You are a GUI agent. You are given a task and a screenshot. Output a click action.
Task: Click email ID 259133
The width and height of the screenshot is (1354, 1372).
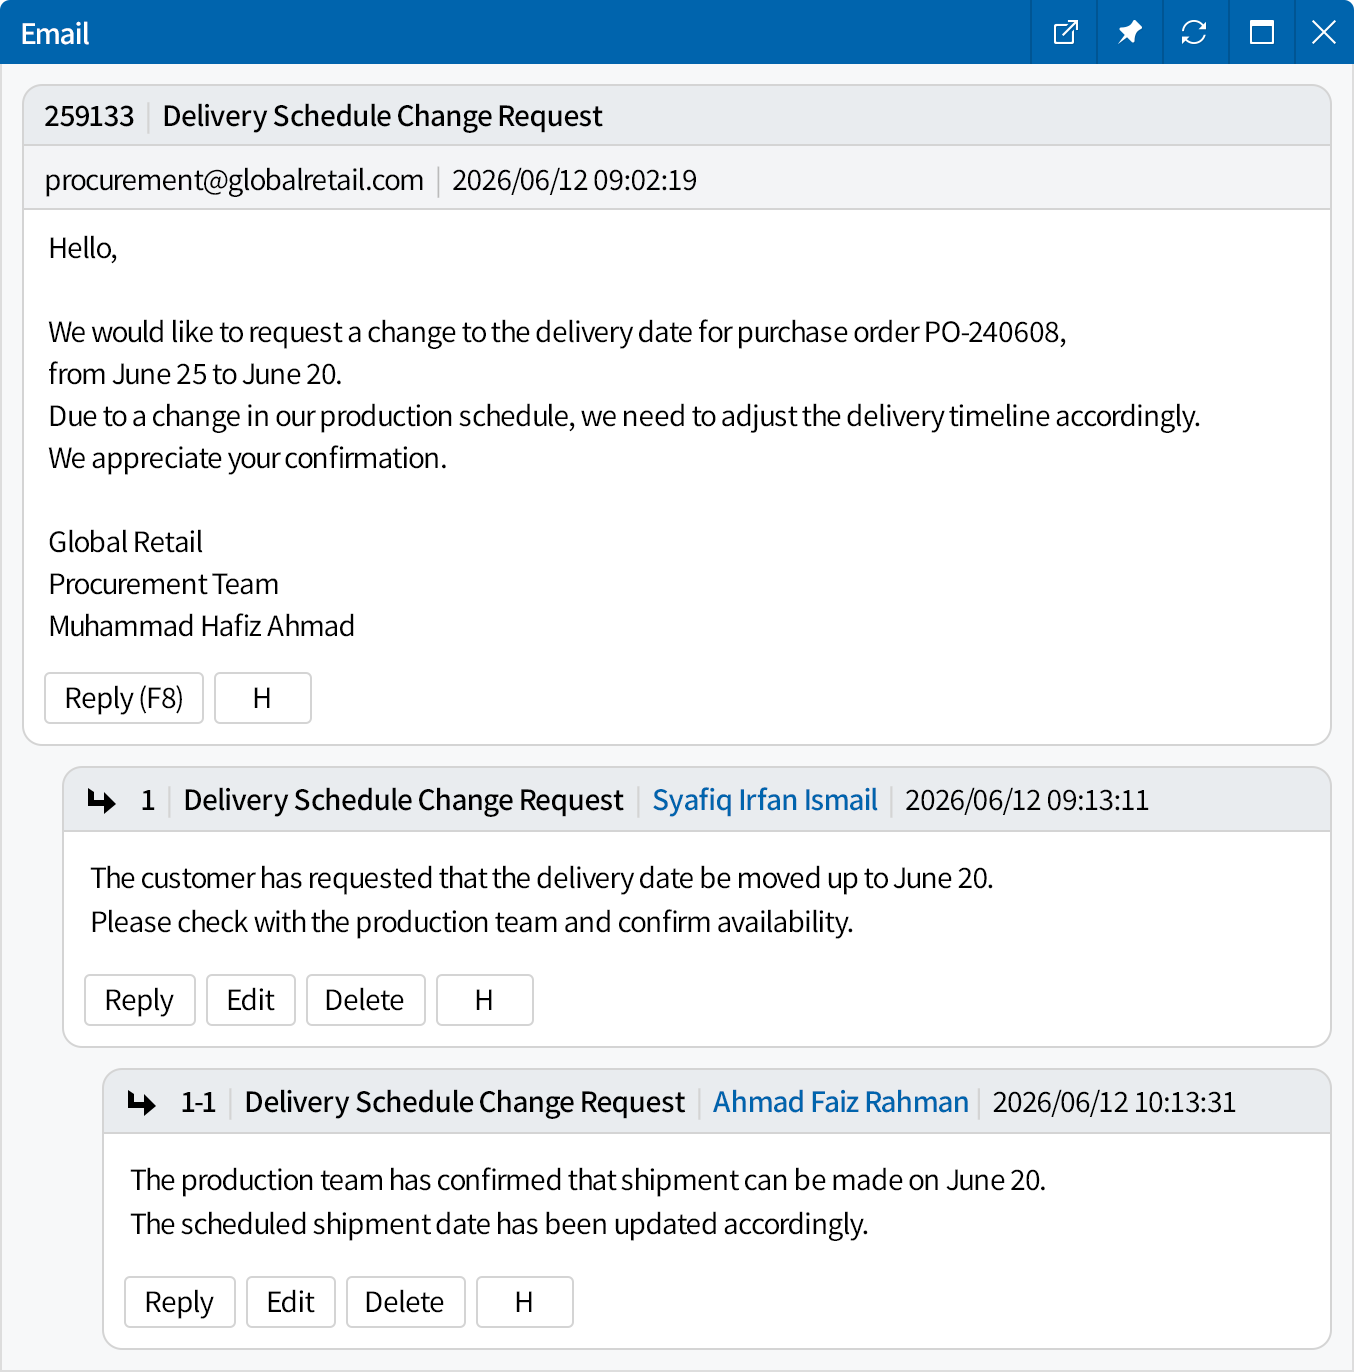89,116
